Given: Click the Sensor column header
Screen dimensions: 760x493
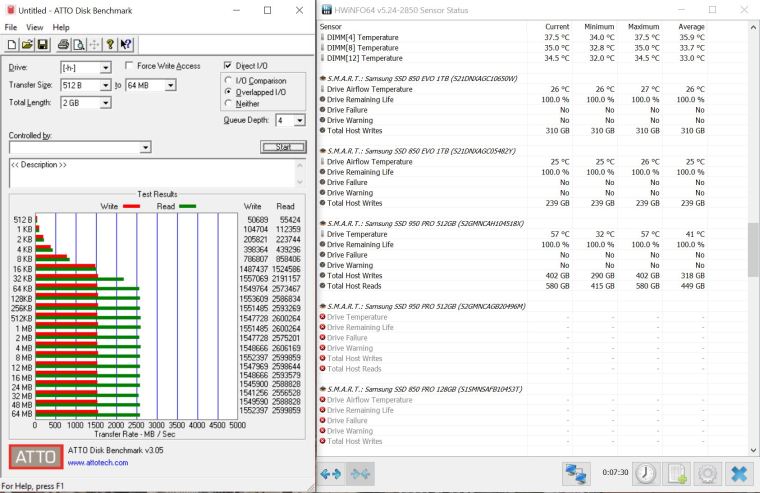Looking at the screenshot, I should (331, 27).
